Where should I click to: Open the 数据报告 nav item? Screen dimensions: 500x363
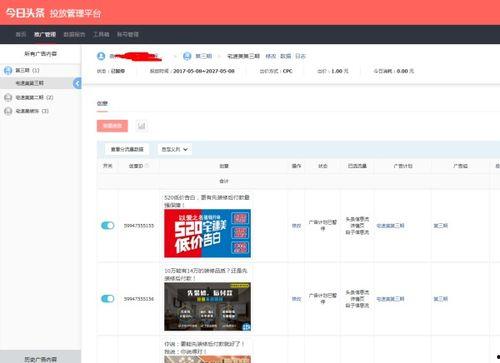pyautogui.click(x=74, y=34)
